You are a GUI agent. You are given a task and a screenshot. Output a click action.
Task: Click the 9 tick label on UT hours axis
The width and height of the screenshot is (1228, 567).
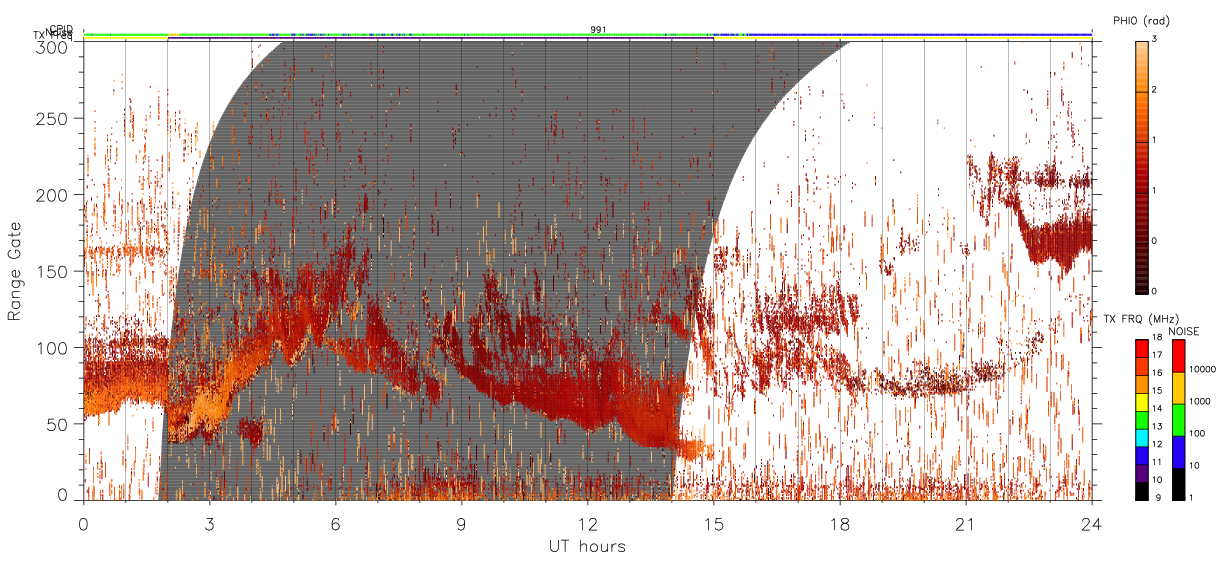(461, 524)
